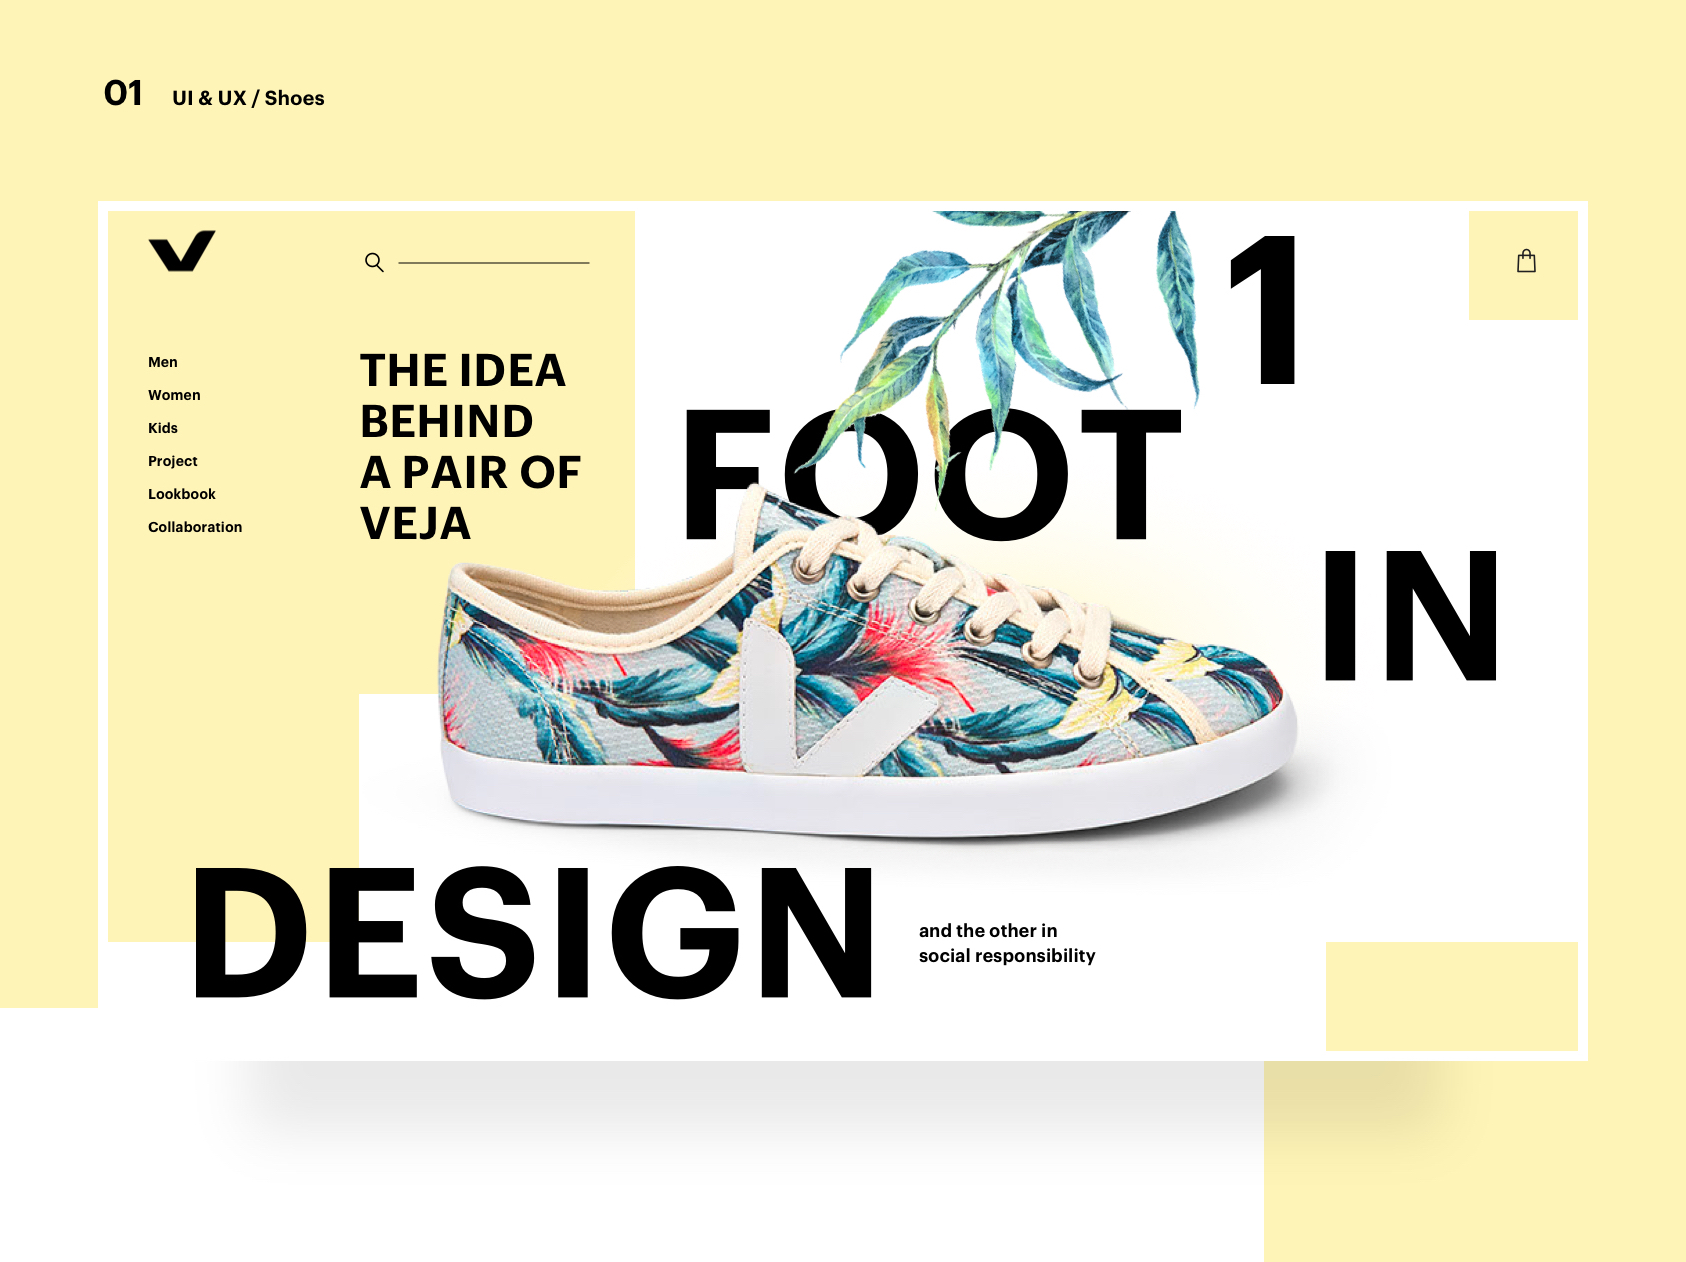Click the large DESIGN text
Image resolution: width=1686 pixels, height=1262 pixels.
[x=533, y=932]
